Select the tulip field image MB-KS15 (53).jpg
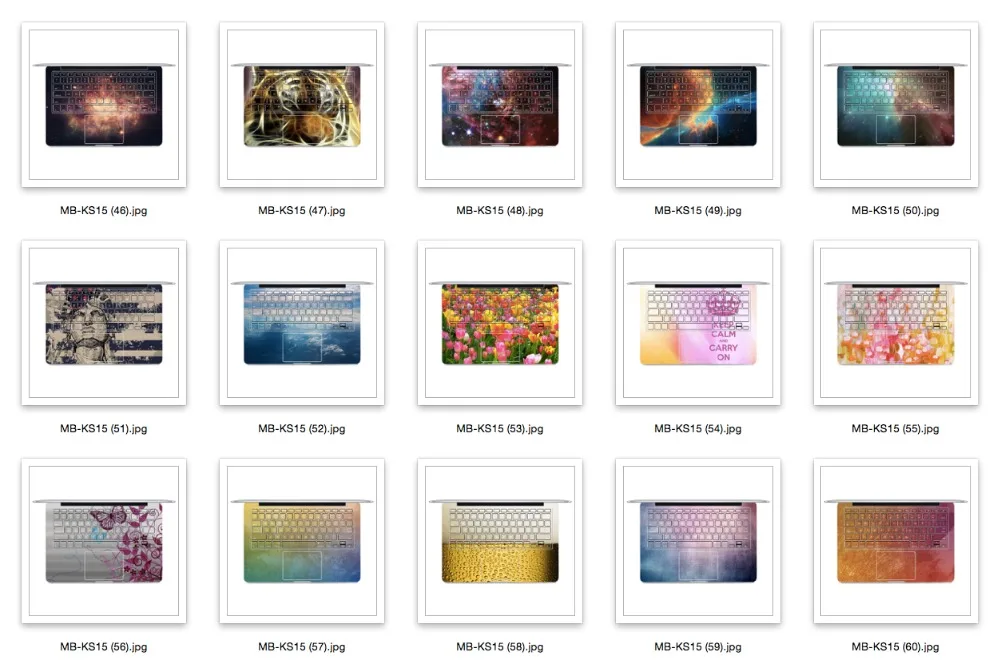 click(x=500, y=323)
